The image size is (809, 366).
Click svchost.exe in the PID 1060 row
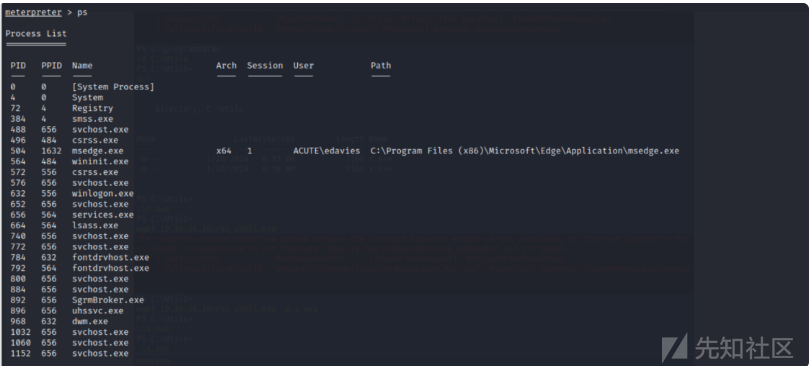click(100, 343)
